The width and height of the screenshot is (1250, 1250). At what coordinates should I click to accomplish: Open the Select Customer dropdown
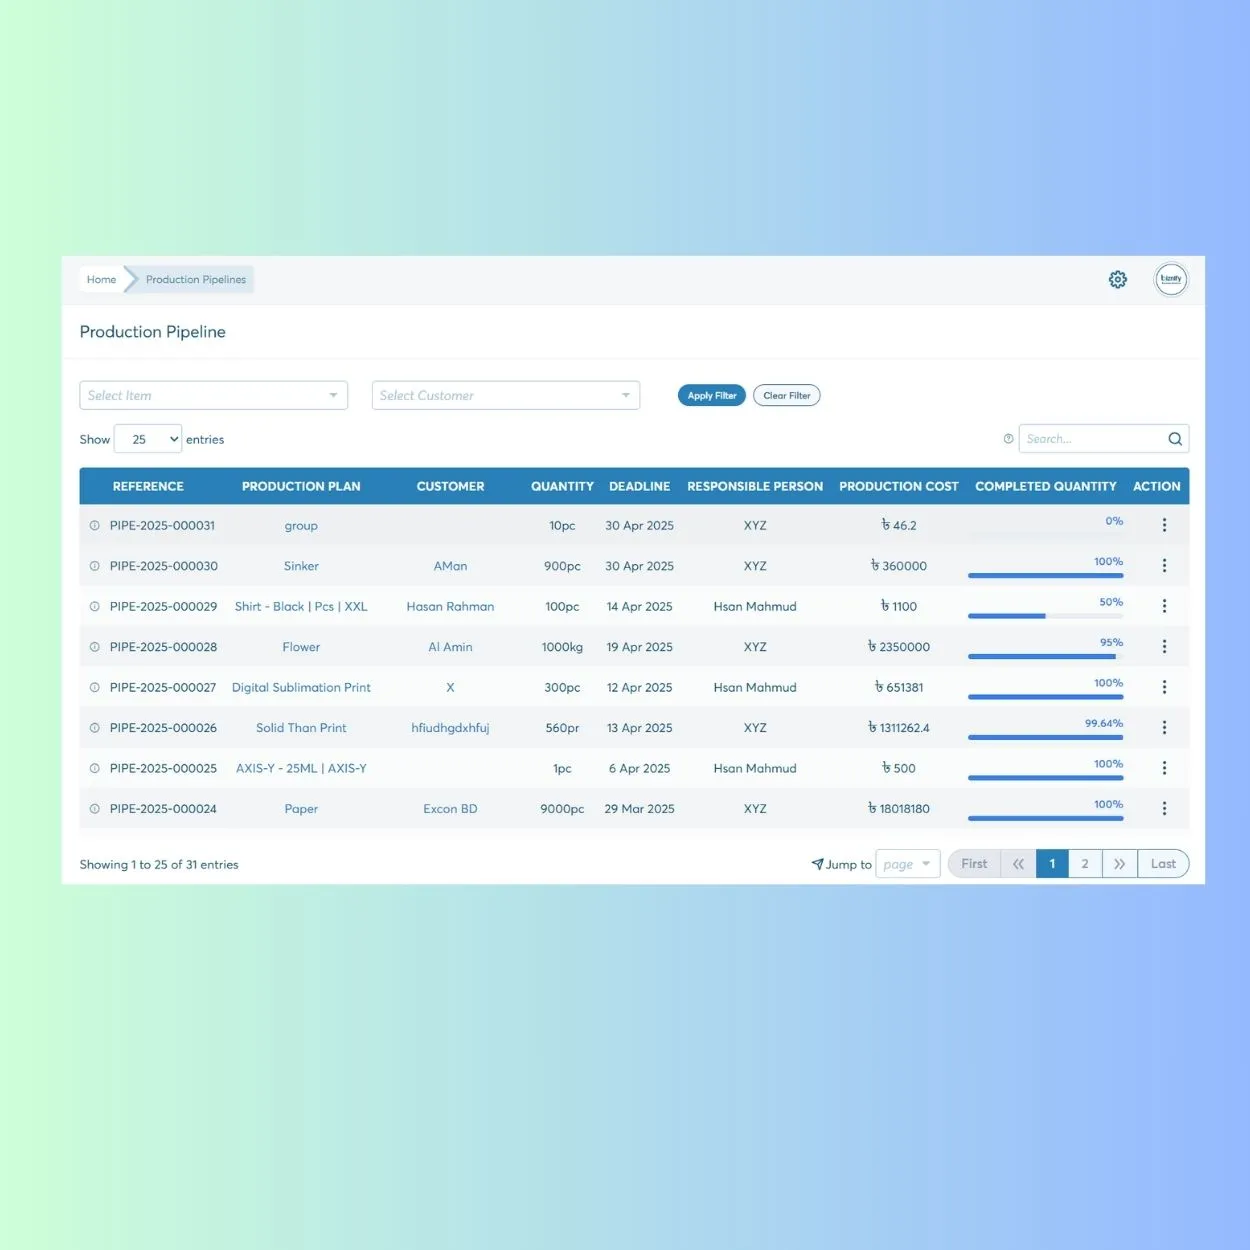pyautogui.click(x=505, y=395)
